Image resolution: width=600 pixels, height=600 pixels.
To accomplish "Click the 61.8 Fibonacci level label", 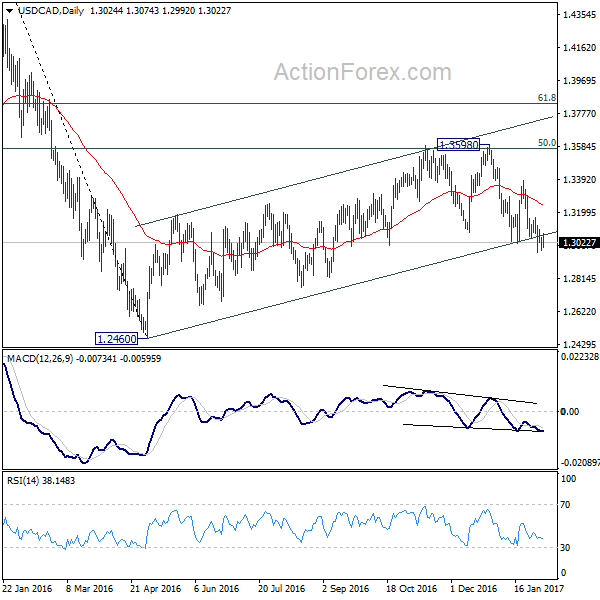I will click(546, 98).
